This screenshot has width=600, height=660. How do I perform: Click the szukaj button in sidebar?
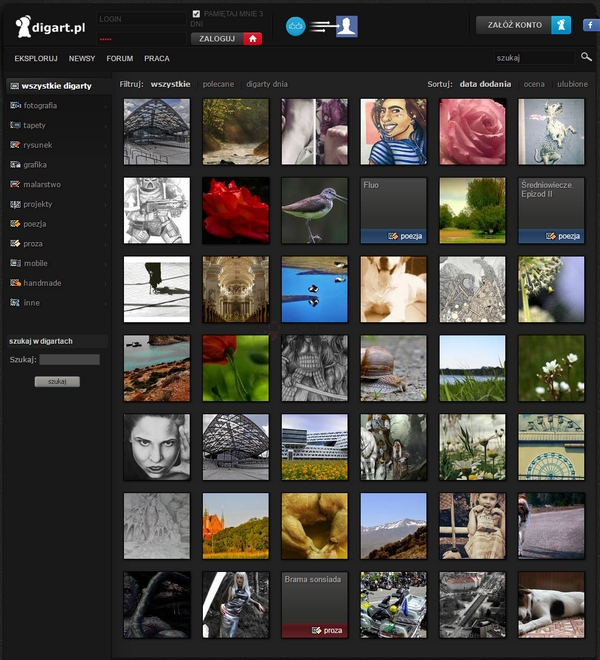coord(57,381)
